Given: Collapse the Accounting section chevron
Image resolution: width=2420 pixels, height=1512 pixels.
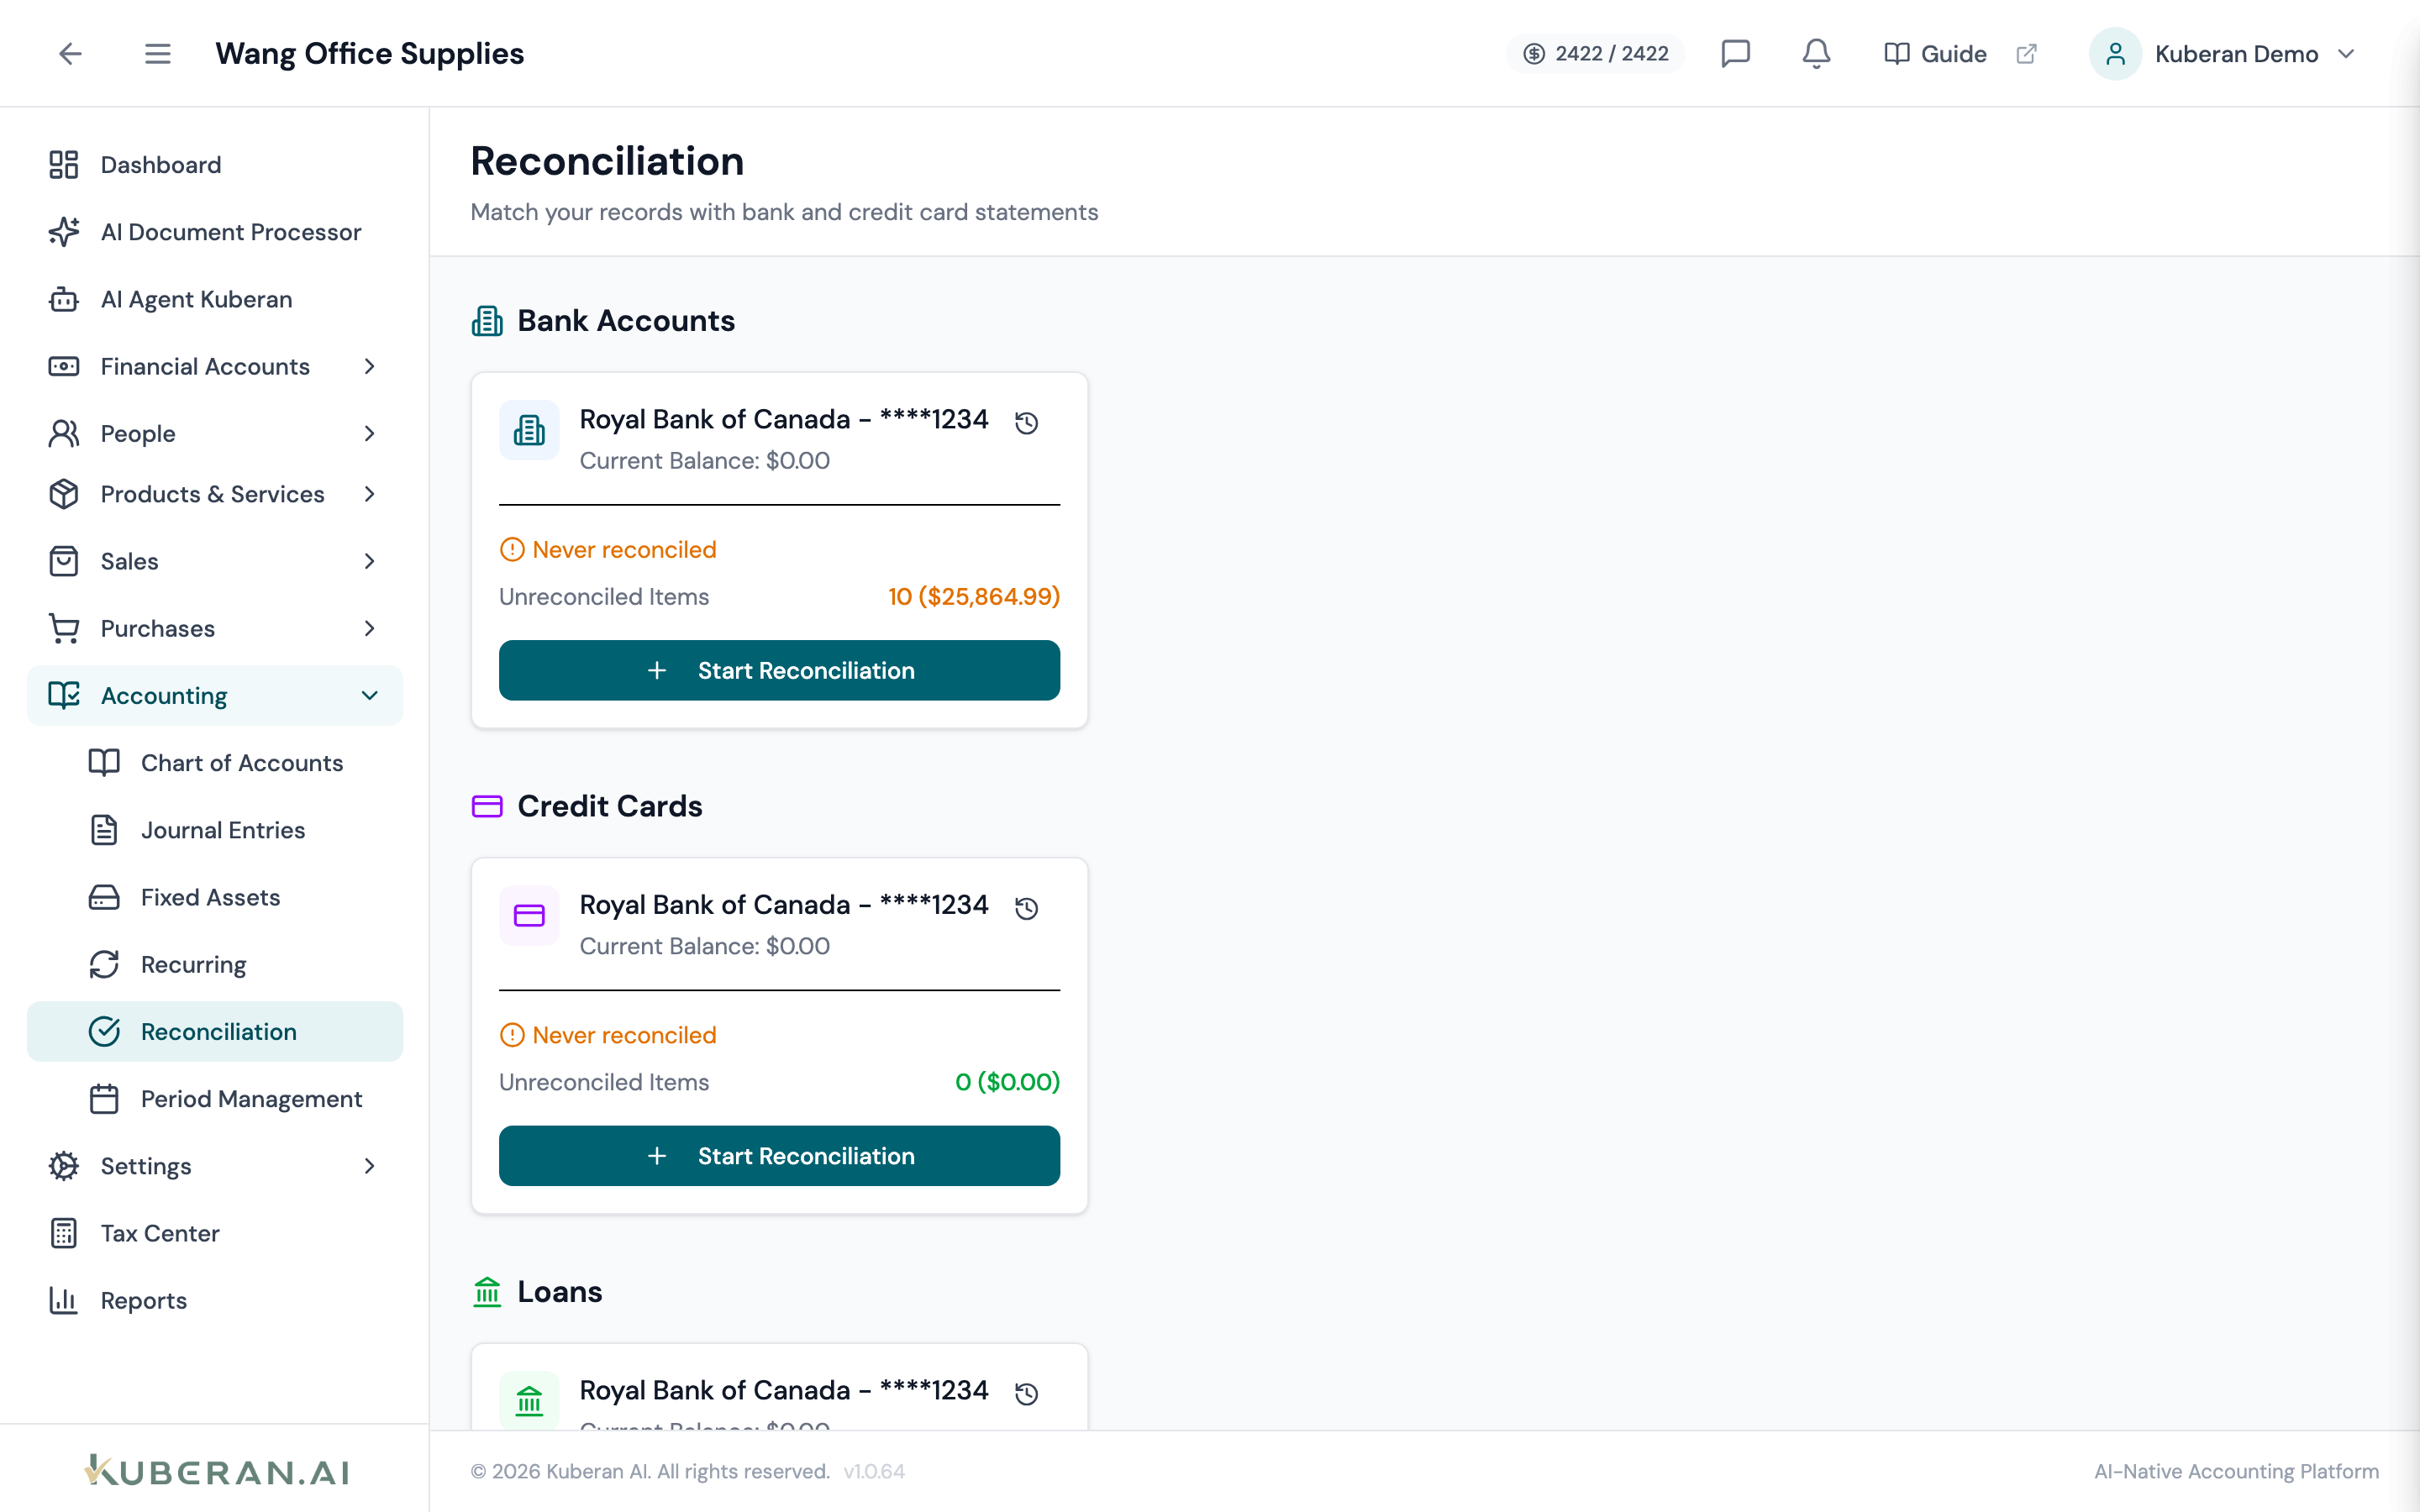Looking at the screenshot, I should tap(370, 696).
